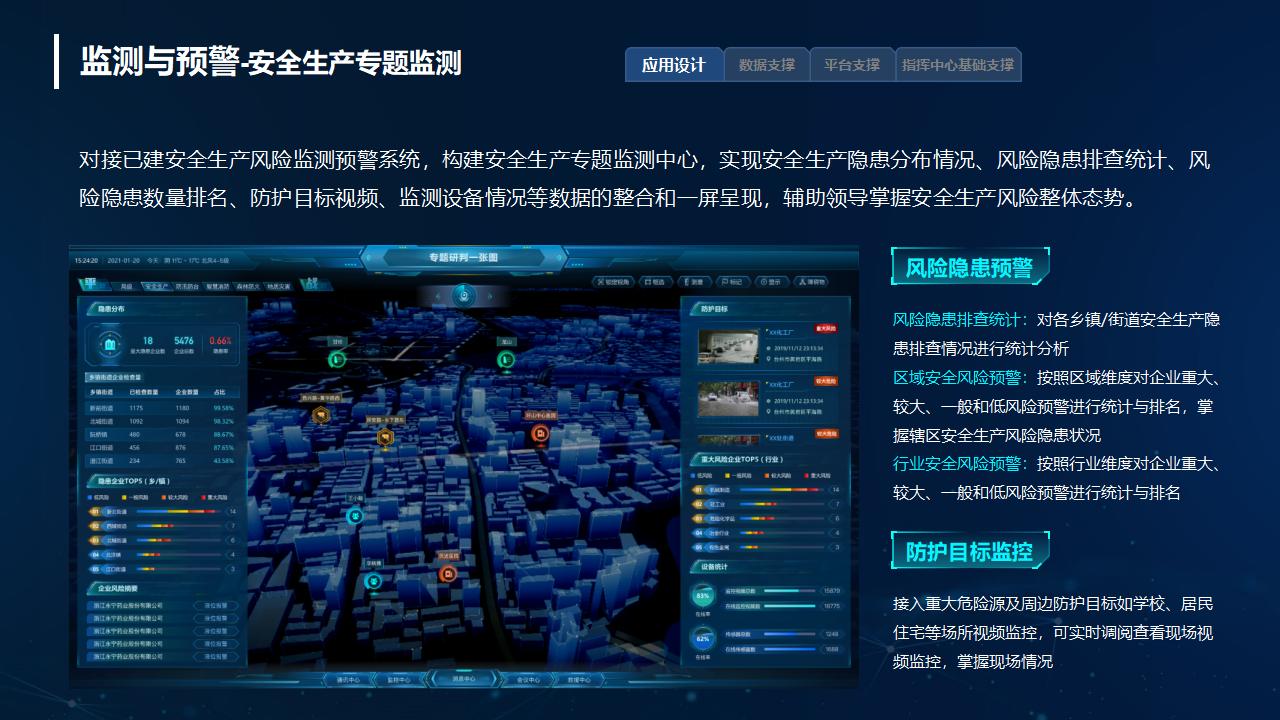Open the 森林防火 dashboard nav tab
The width and height of the screenshot is (1280, 720).
[x=248, y=286]
